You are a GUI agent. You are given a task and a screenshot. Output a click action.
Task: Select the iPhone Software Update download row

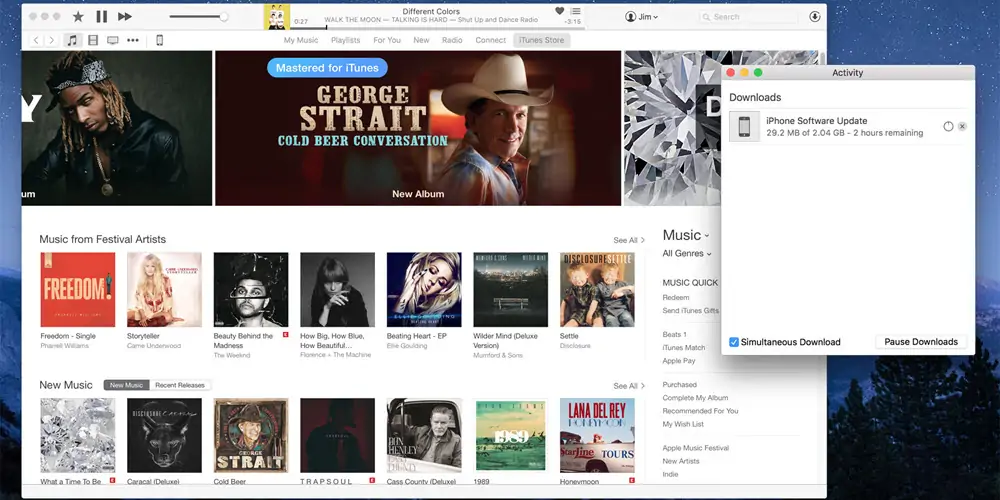848,126
